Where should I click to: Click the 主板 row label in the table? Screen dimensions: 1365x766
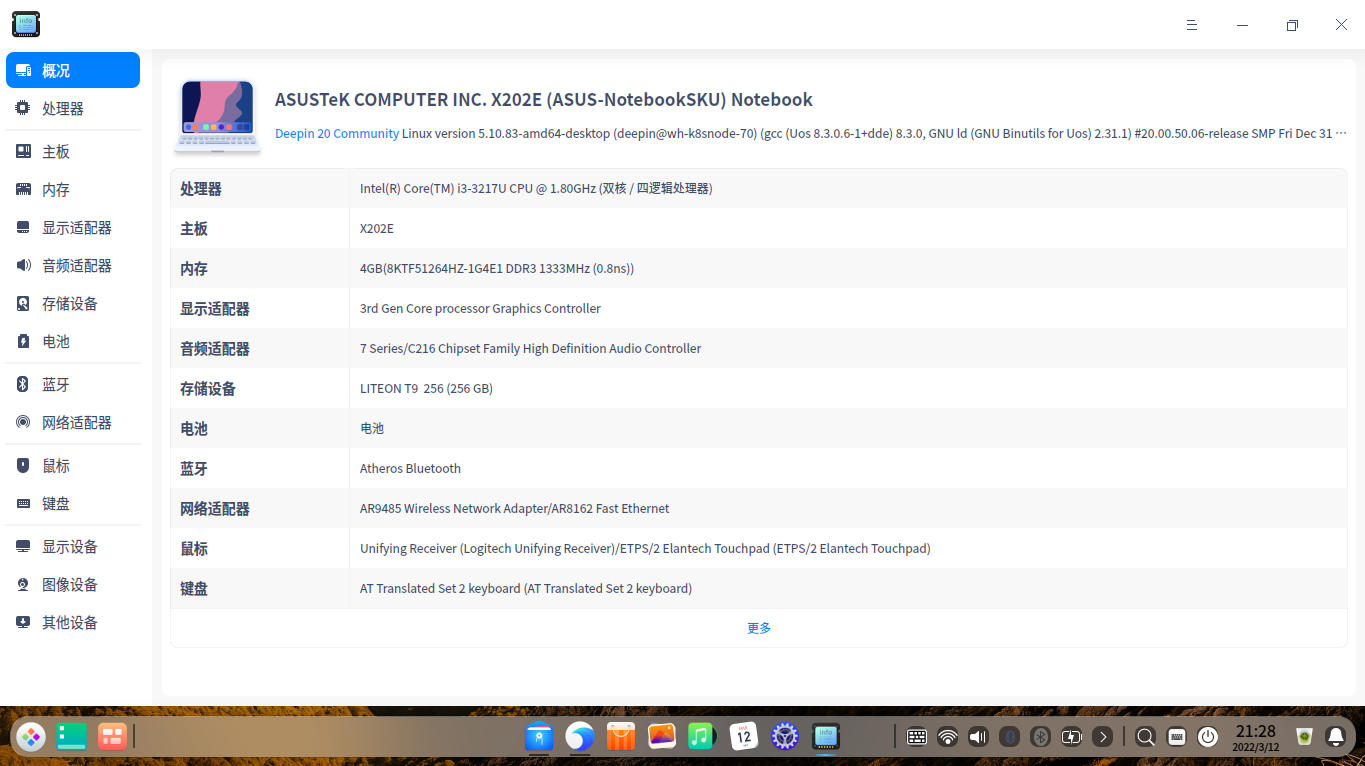coord(194,229)
